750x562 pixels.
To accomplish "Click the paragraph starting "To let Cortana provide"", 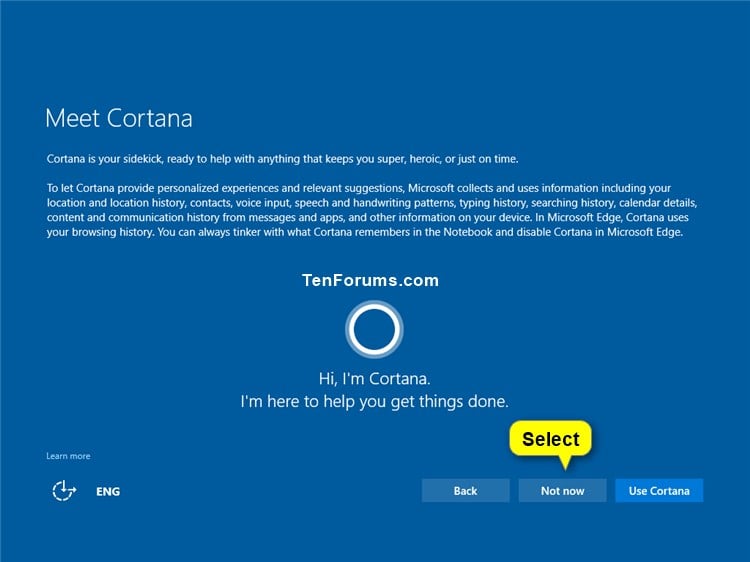I will point(372,210).
